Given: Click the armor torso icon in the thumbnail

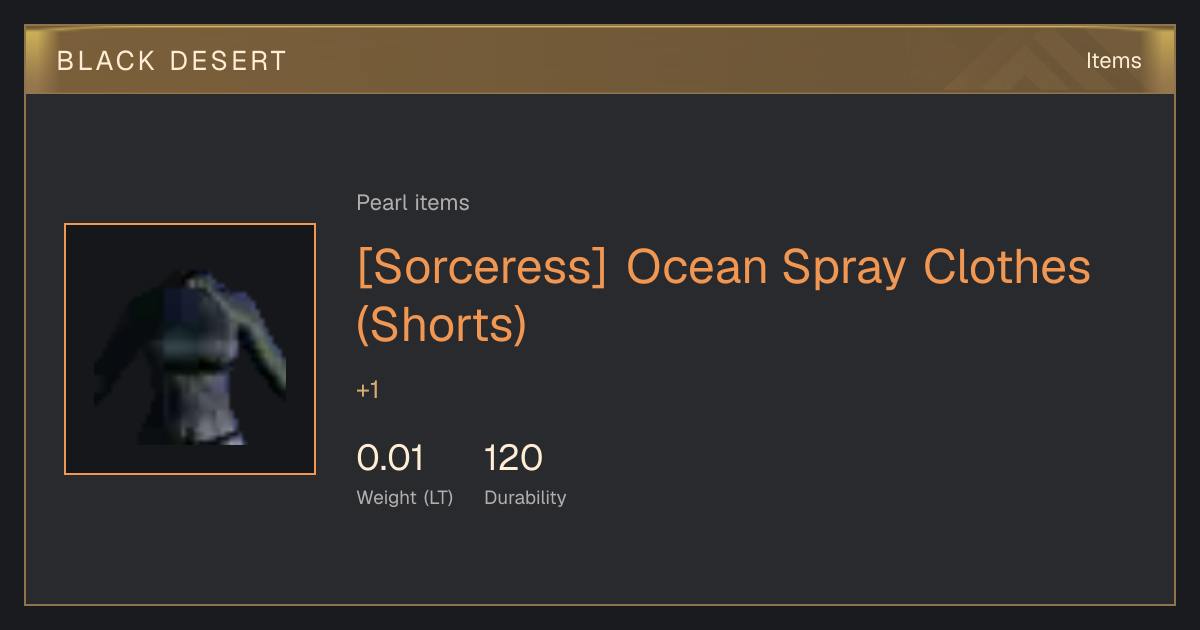Looking at the screenshot, I should point(190,355).
